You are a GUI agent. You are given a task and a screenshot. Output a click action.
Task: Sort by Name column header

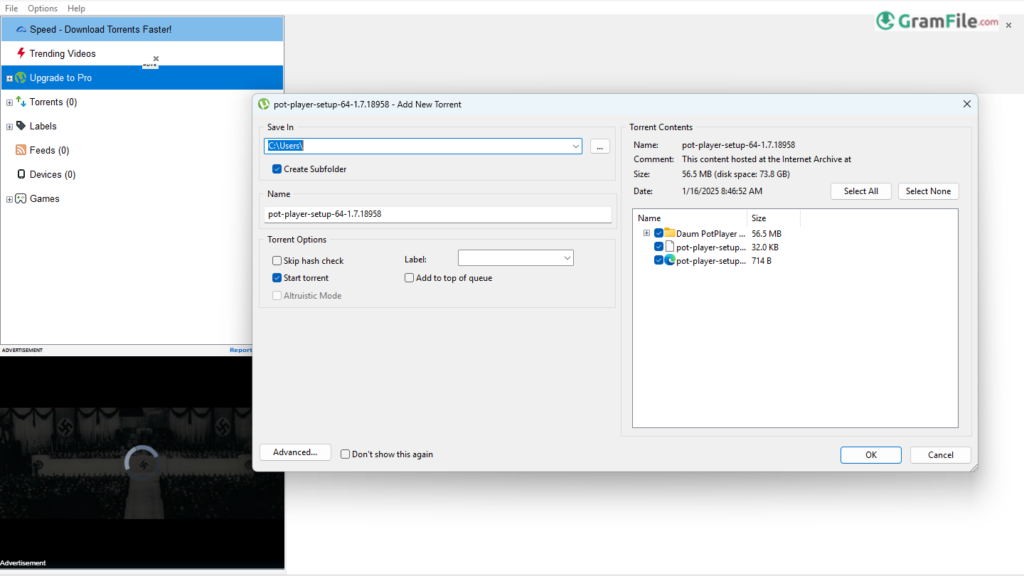690,218
